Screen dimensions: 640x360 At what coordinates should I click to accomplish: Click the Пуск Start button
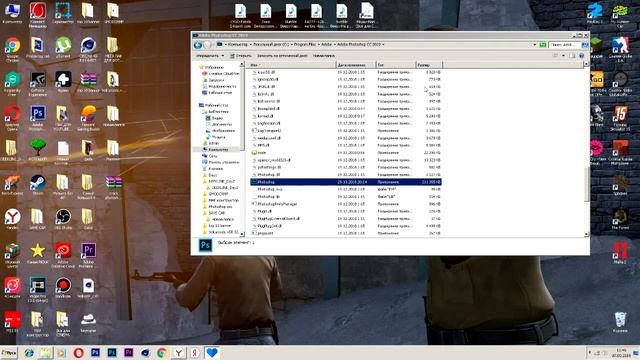pyautogui.click(x=9, y=353)
